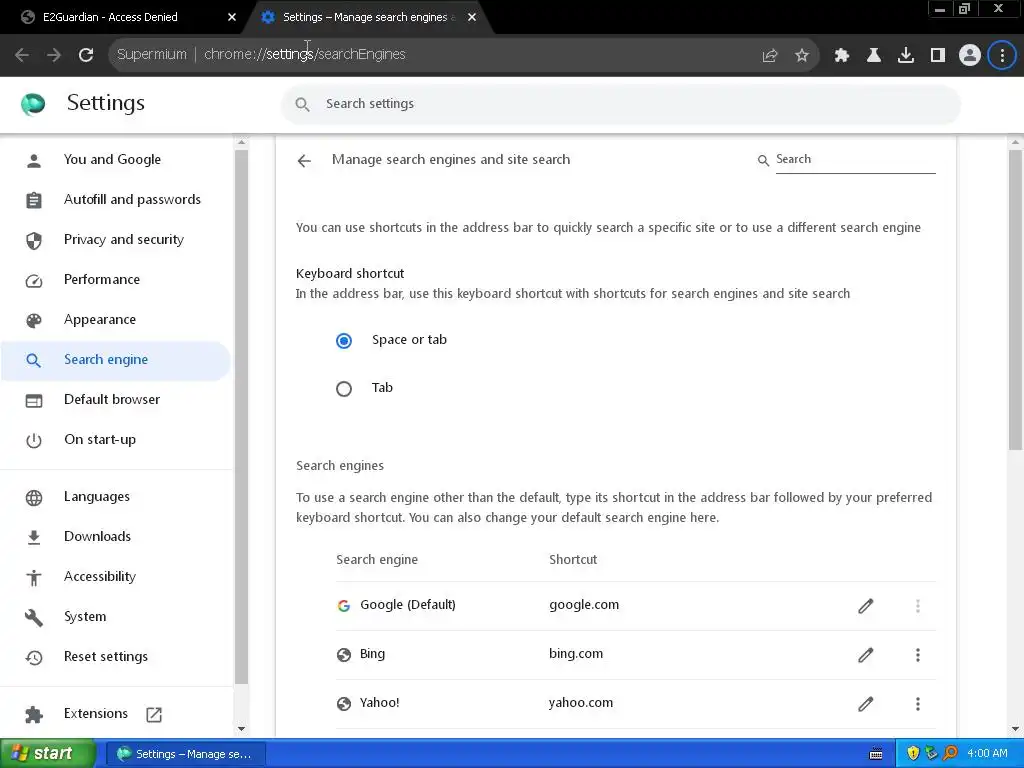
Task: Click the Supermium logo beside Settings
Action: tap(33, 104)
